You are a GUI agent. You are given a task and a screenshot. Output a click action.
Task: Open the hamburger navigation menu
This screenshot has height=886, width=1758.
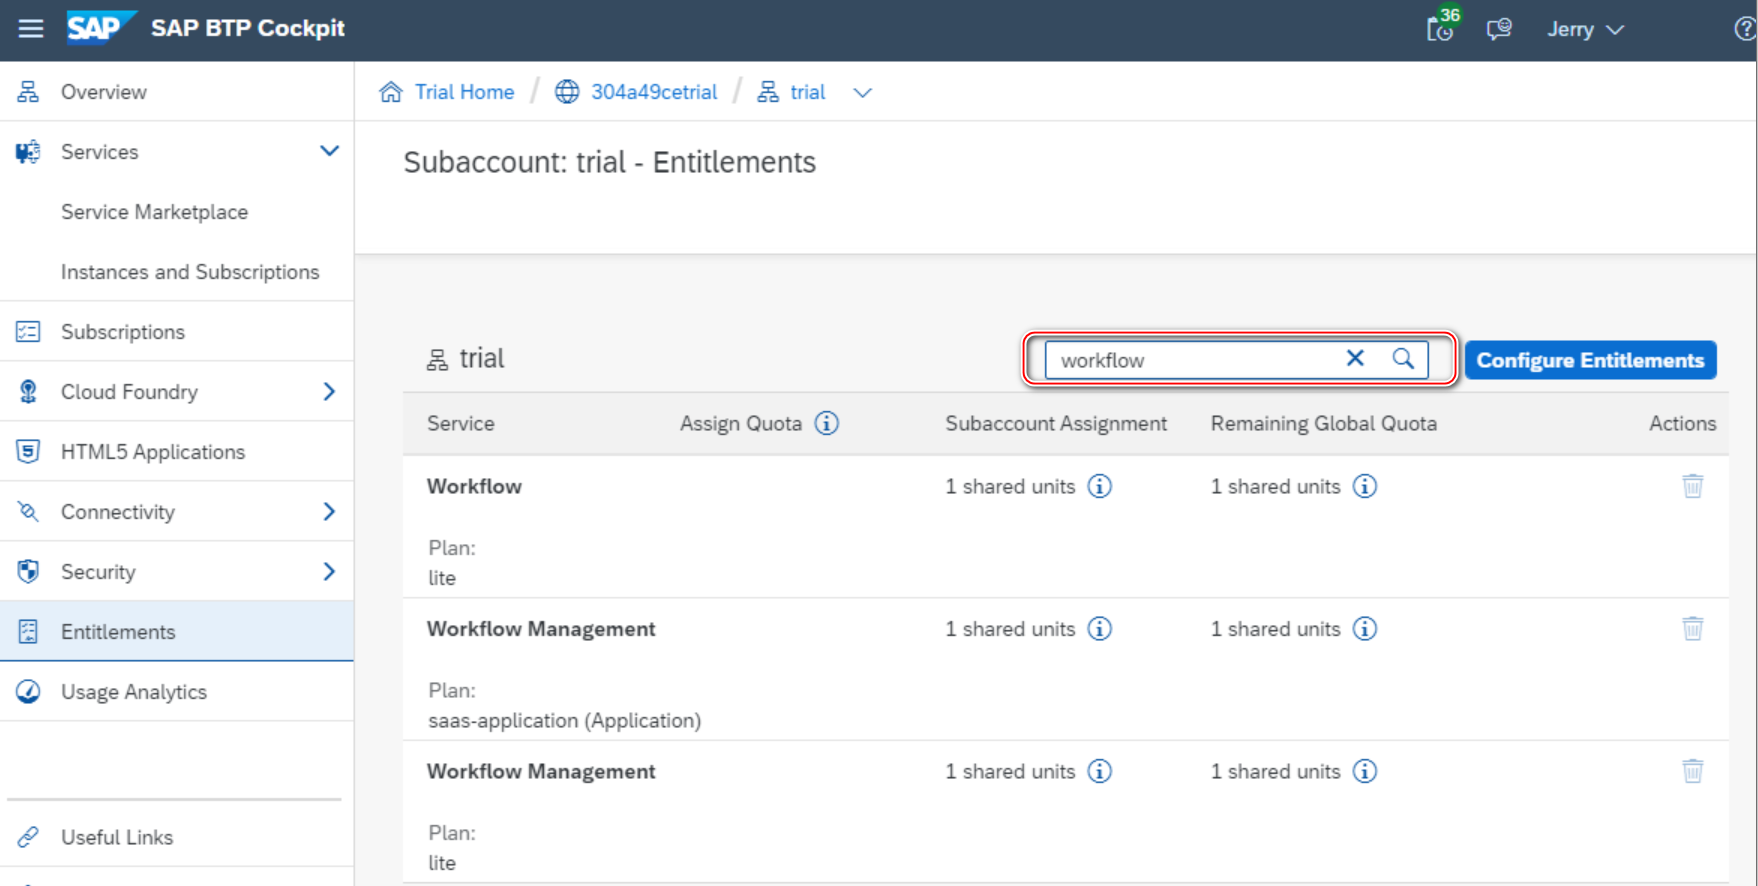[31, 29]
